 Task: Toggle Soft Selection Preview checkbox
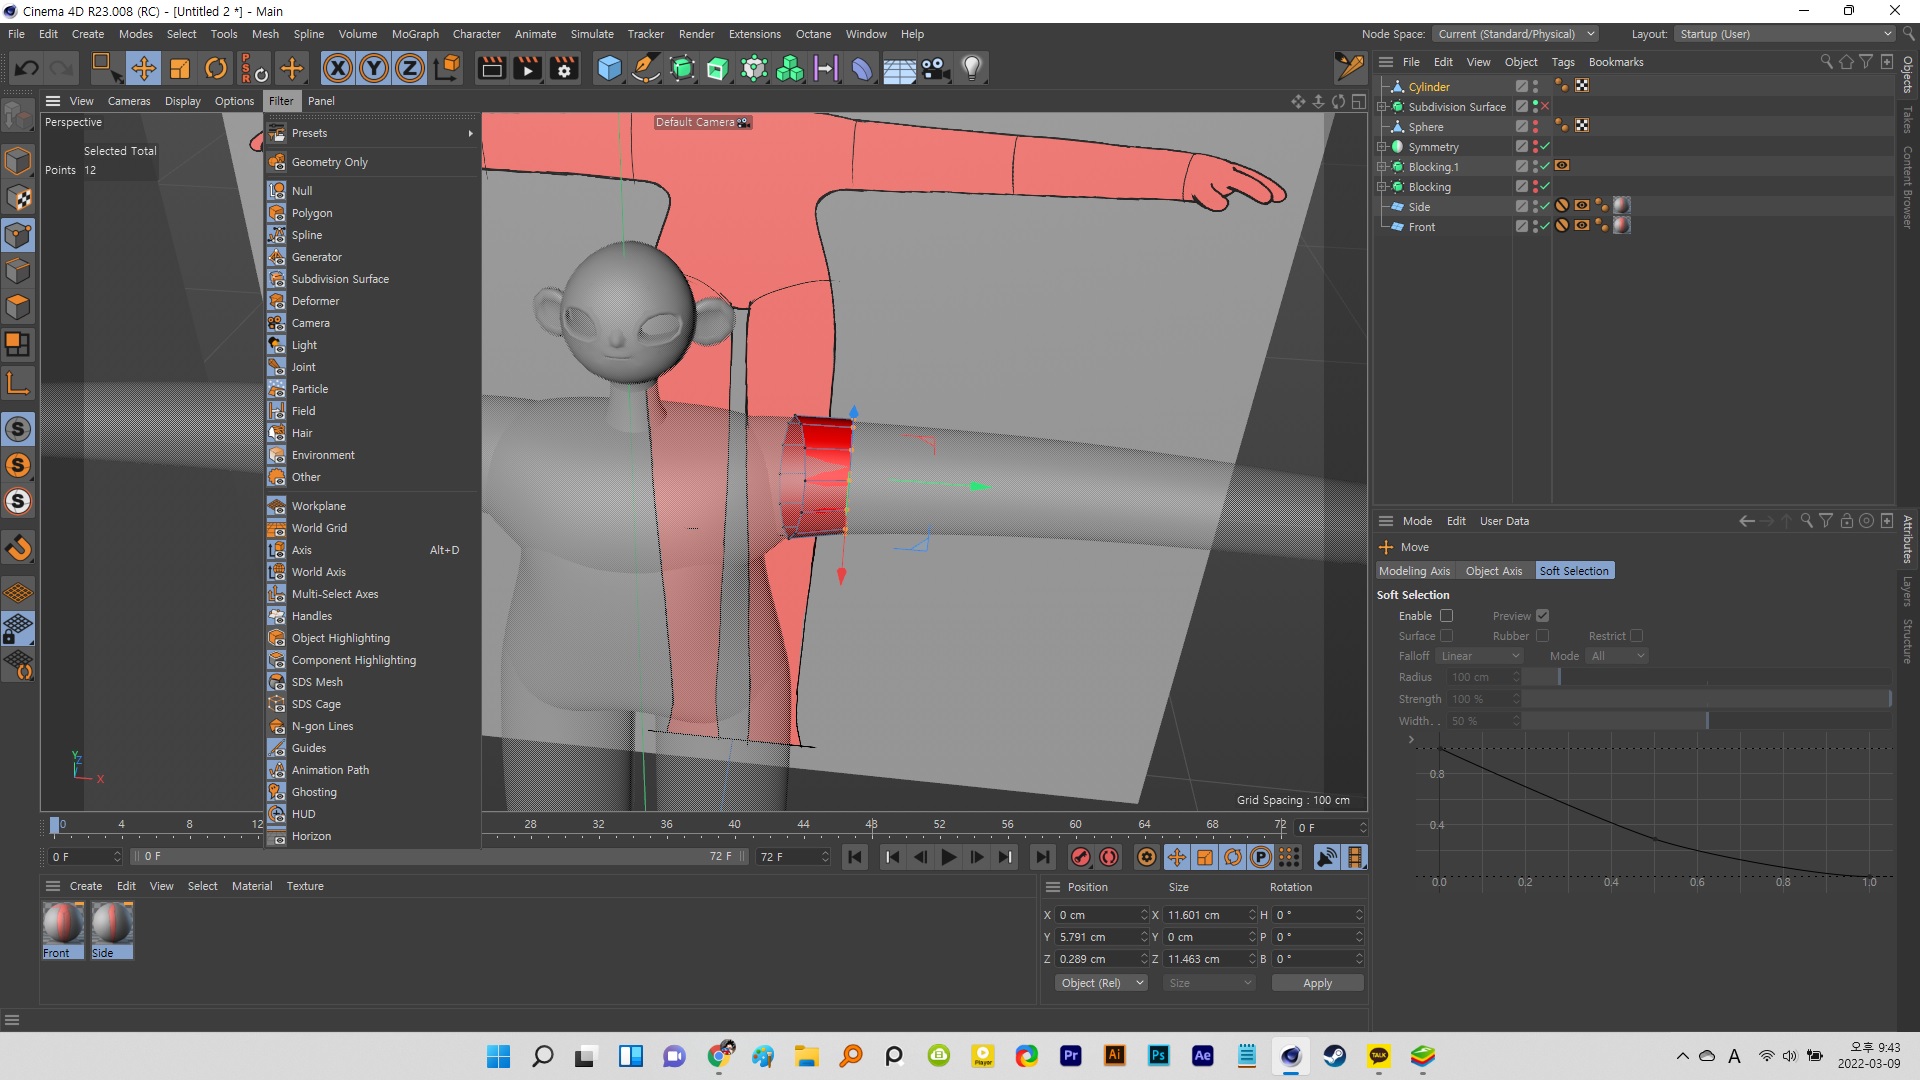(x=1542, y=616)
